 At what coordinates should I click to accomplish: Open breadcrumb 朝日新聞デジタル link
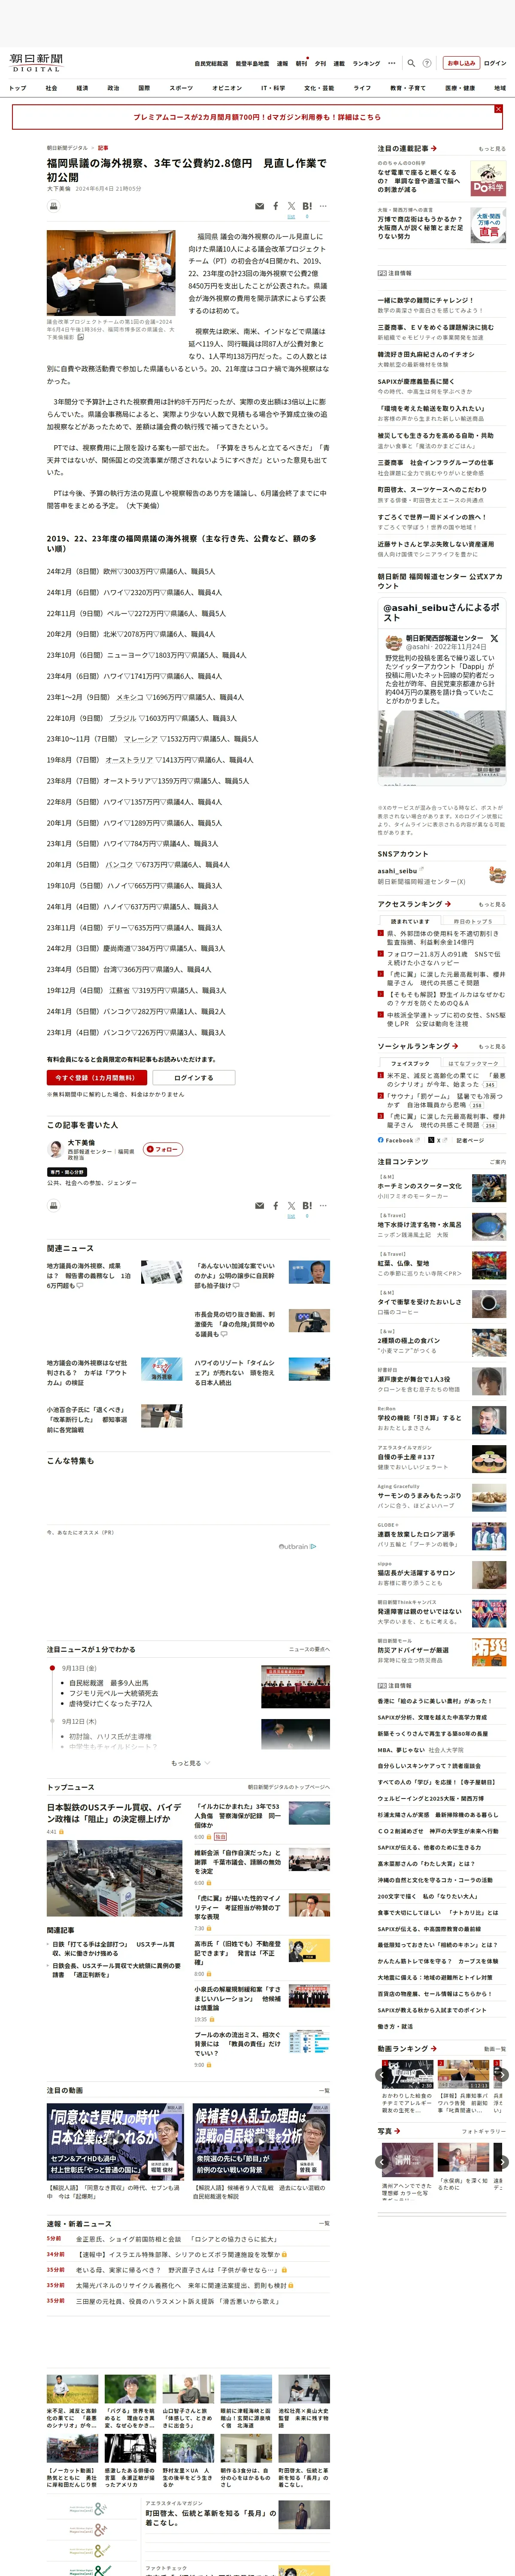(67, 148)
